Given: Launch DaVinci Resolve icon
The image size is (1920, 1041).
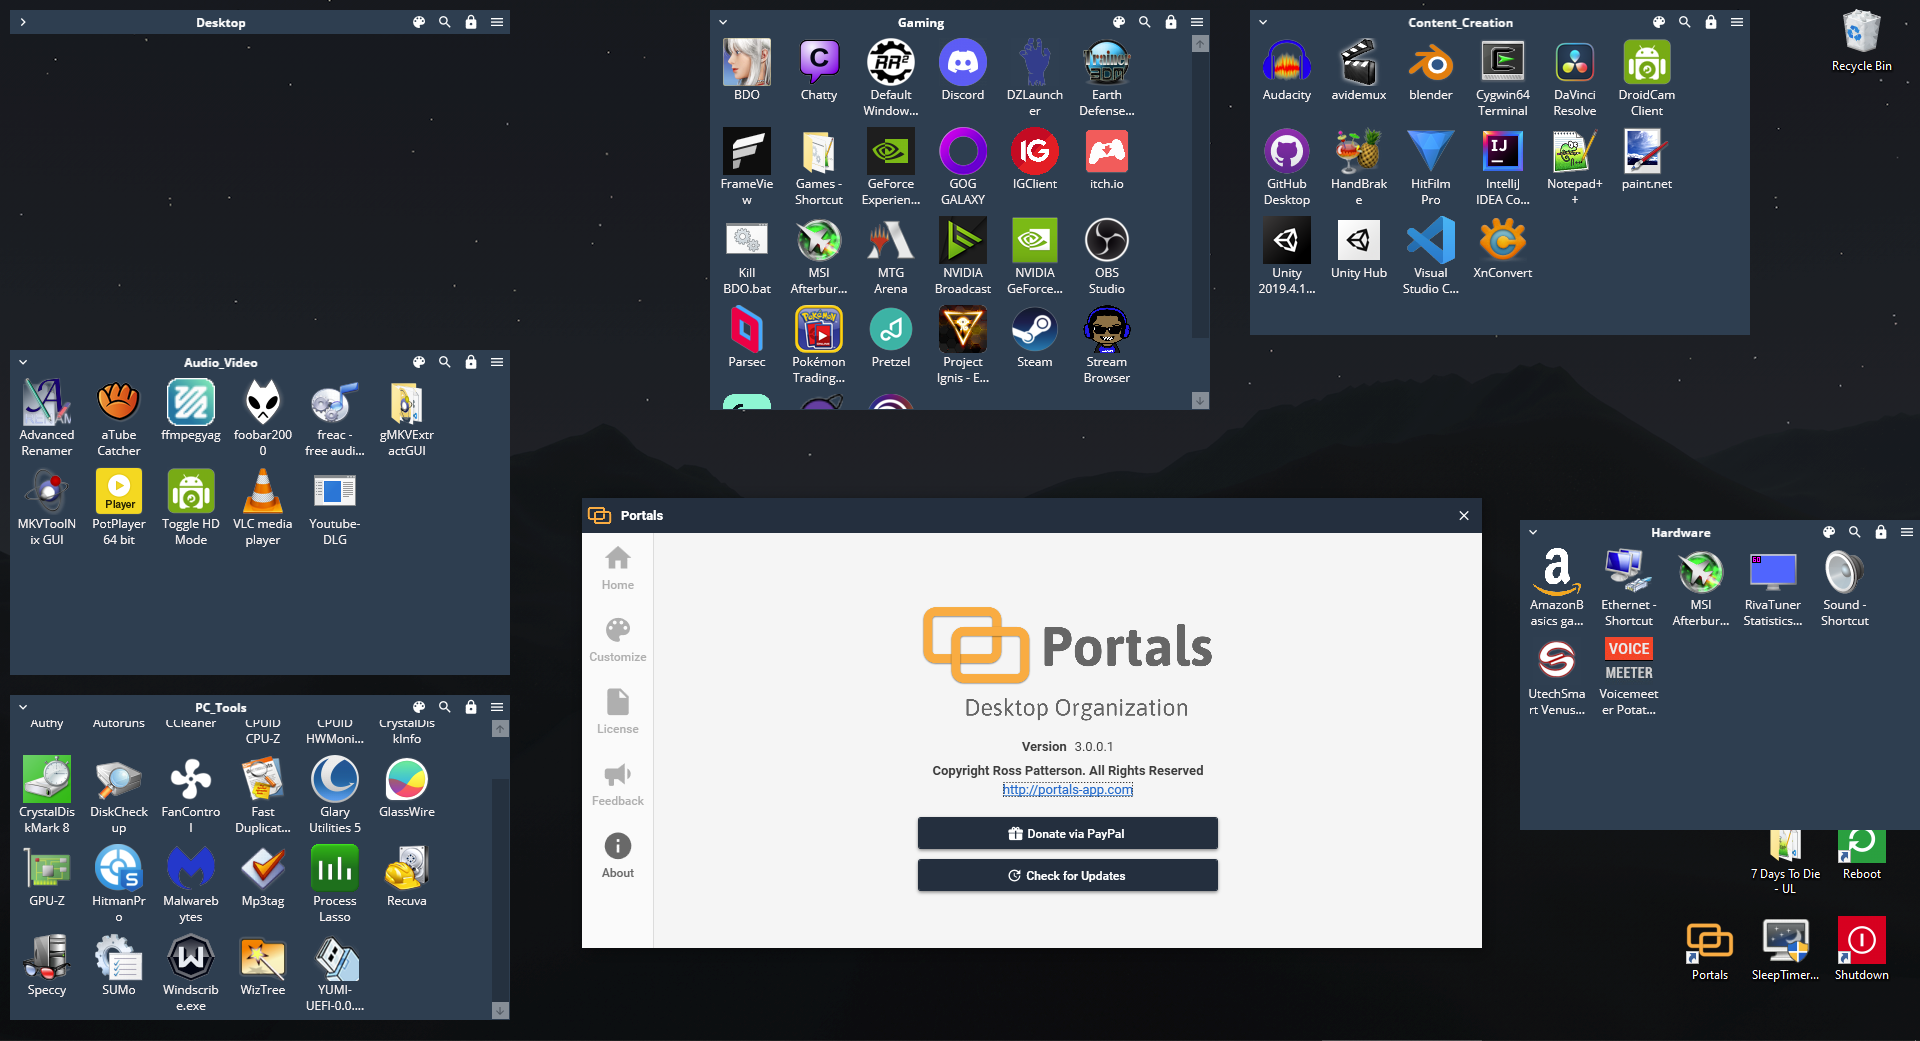Looking at the screenshot, I should click(x=1574, y=79).
